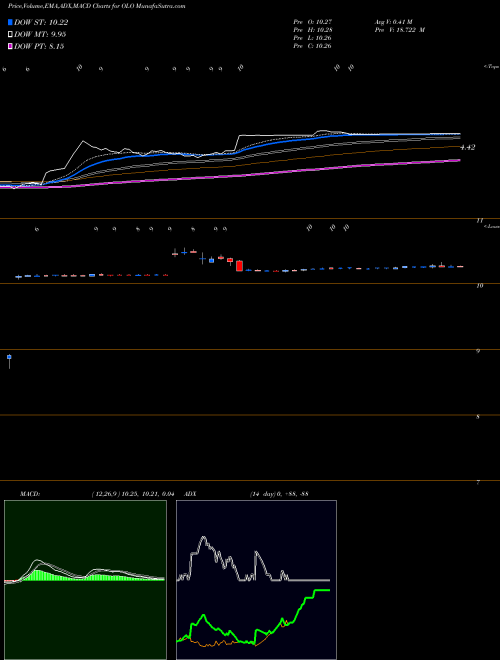Click the price axis label 10
This screenshot has width=500, height=660.
[479, 286]
